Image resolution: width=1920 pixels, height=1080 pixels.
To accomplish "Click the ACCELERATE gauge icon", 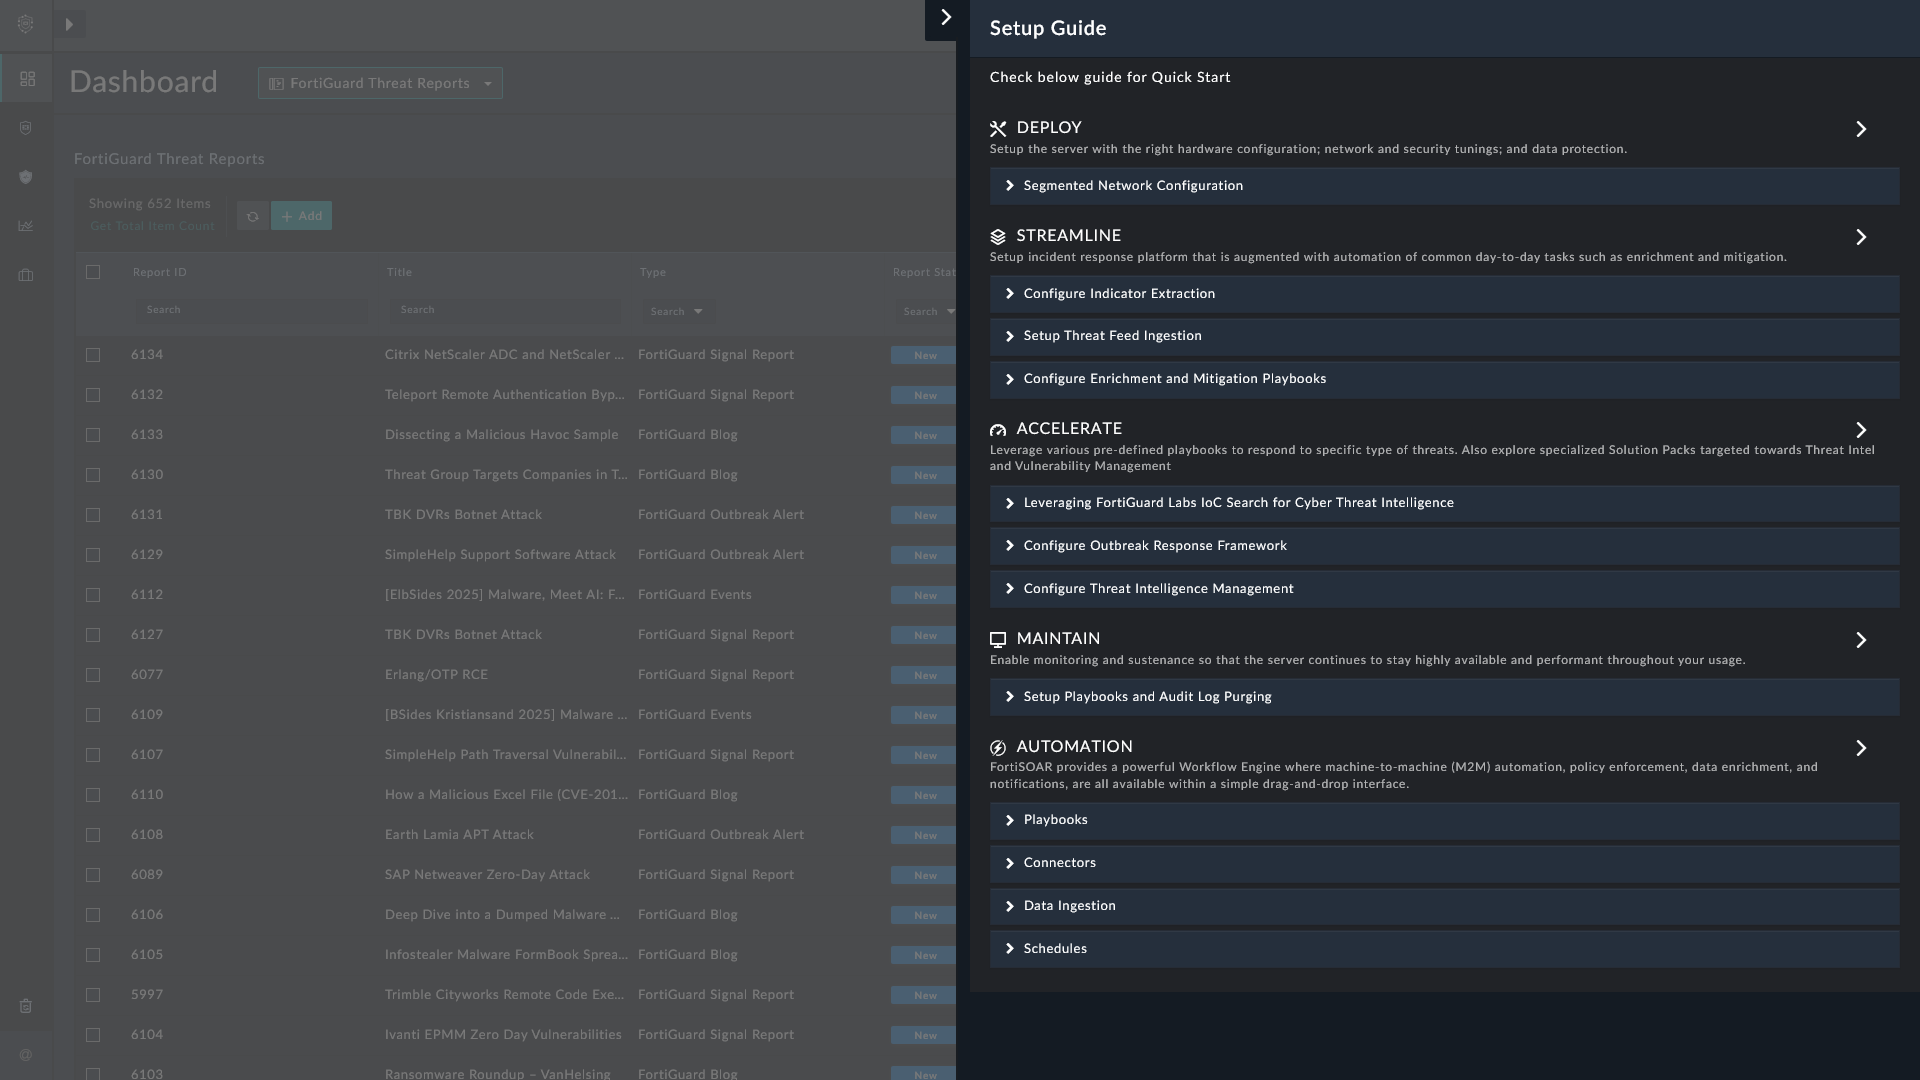I will pos(998,430).
